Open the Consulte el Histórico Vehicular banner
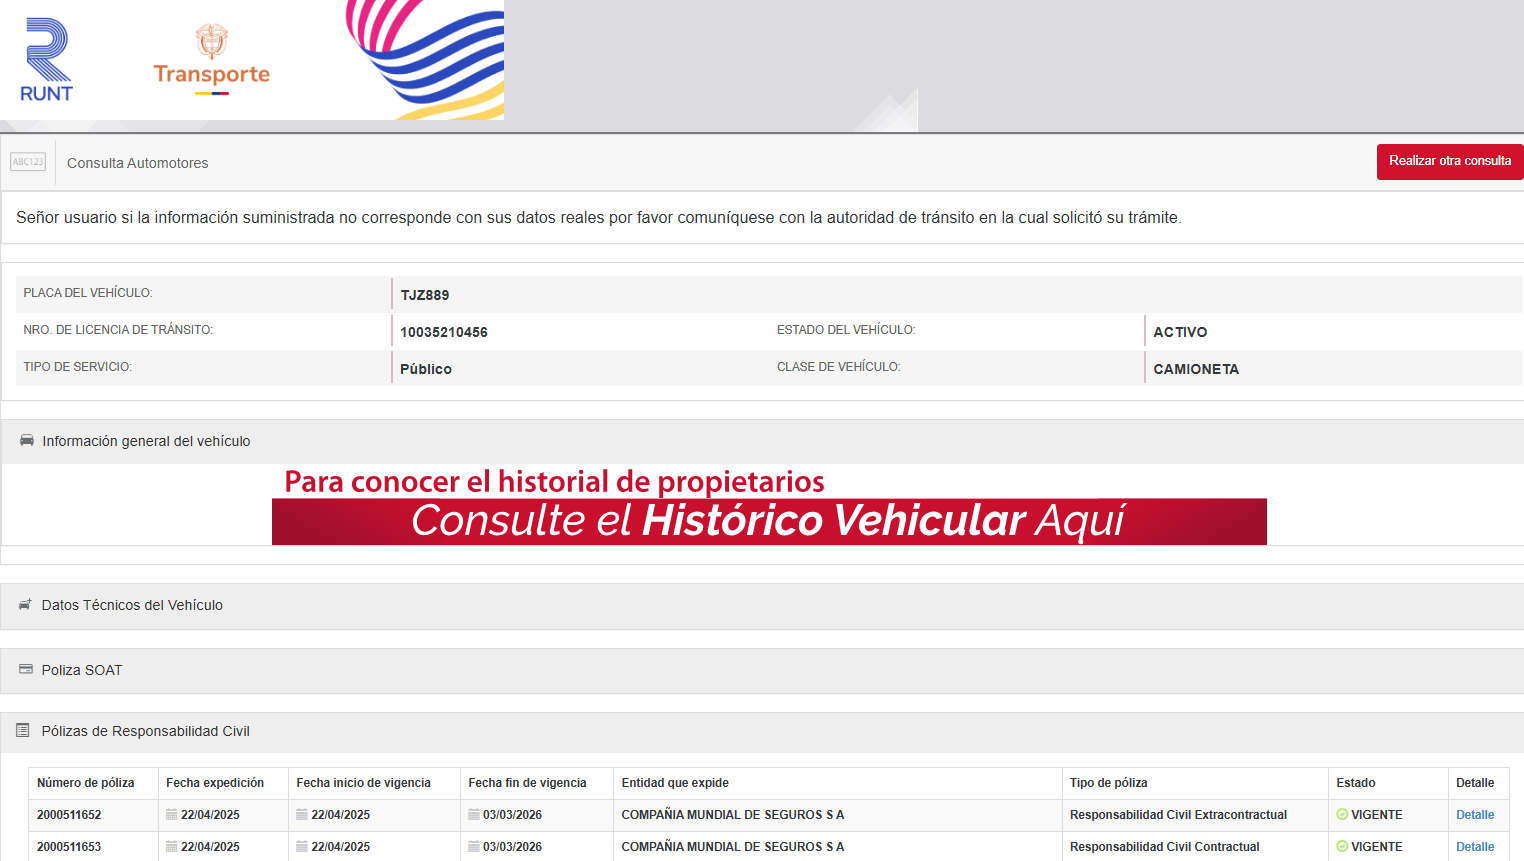 768,521
